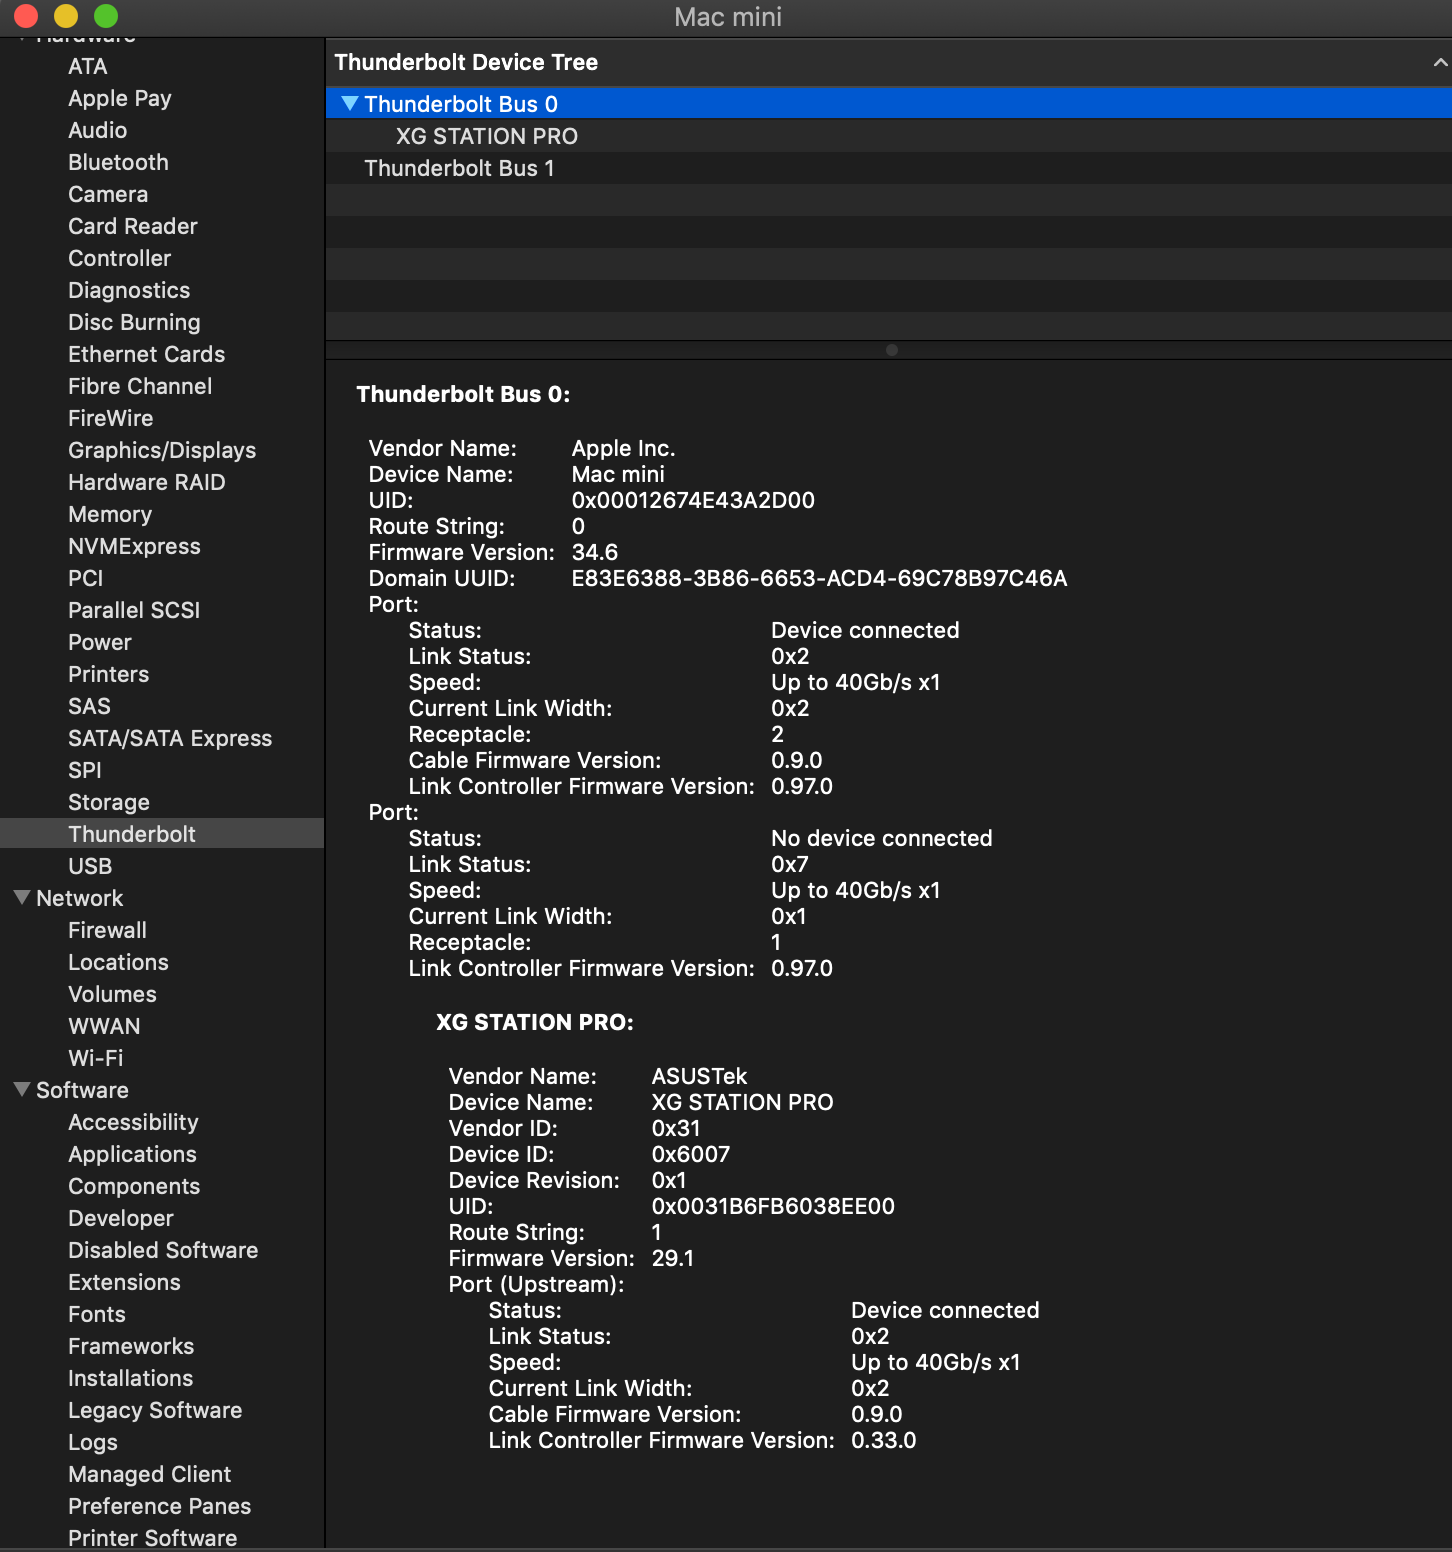Open Parallel SCSI entry
This screenshot has height=1552, width=1452.
tap(134, 610)
